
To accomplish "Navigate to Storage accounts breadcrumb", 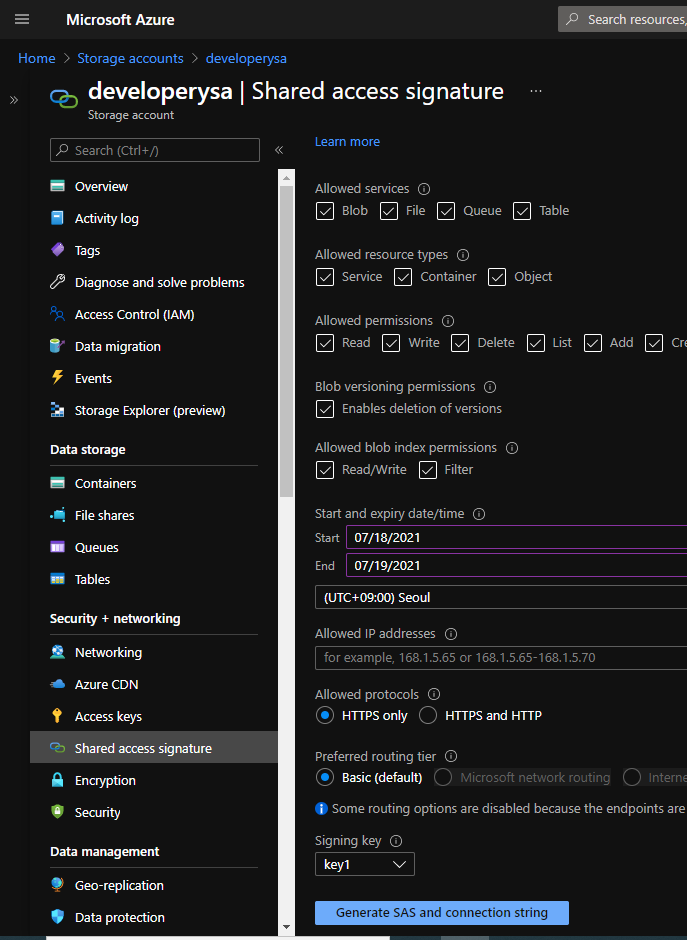I will coord(130,58).
